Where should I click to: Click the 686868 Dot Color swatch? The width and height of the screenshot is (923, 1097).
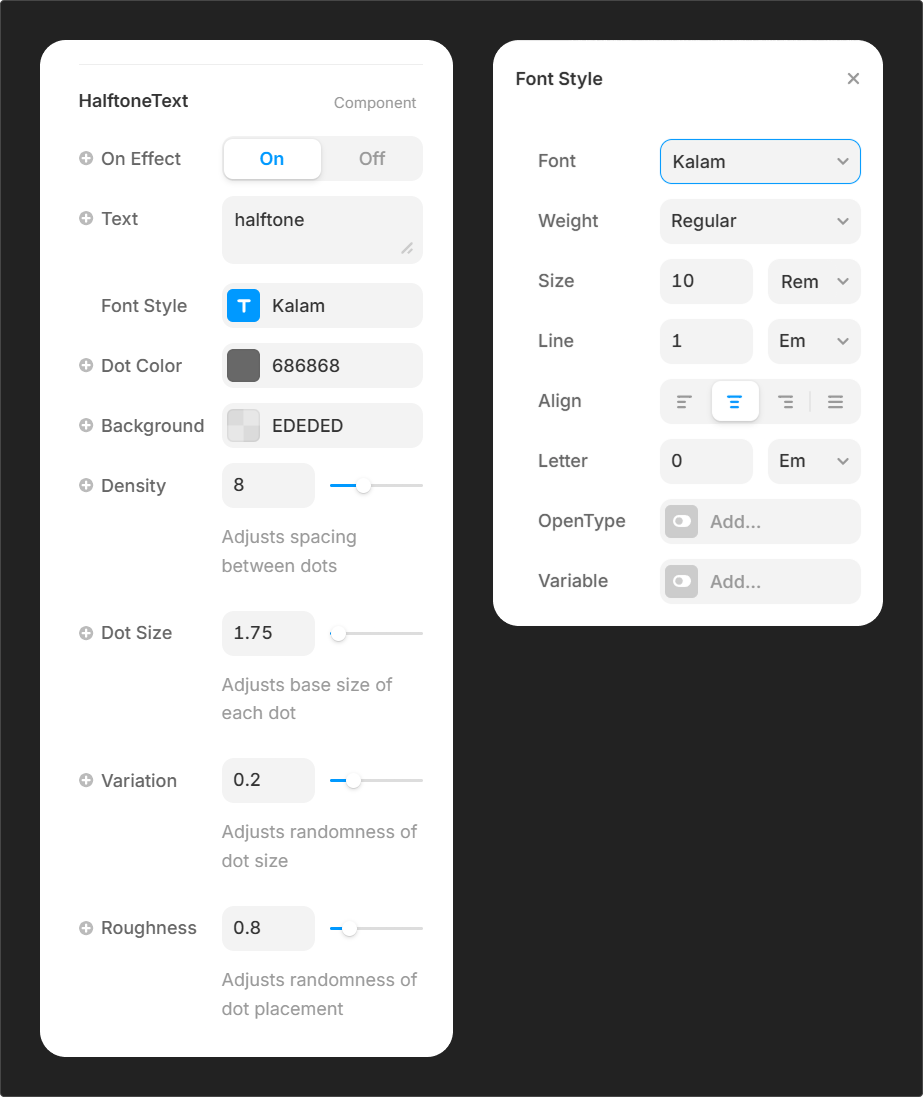coord(243,366)
